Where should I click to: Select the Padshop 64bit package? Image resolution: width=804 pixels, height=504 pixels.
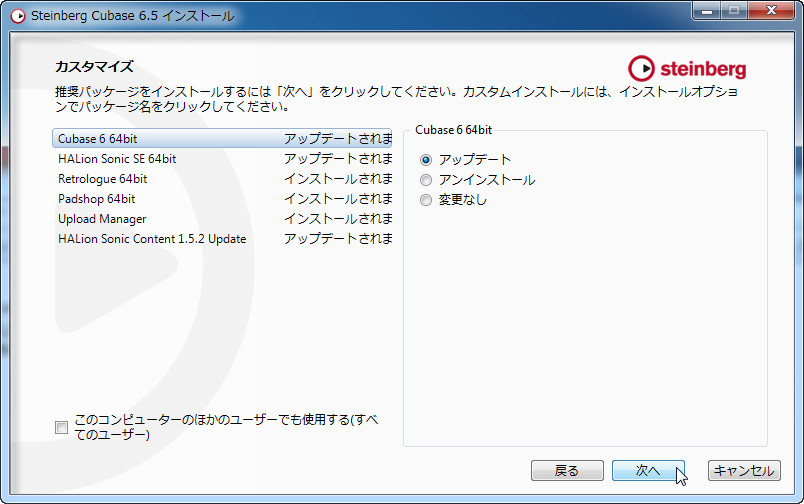click(x=222, y=199)
